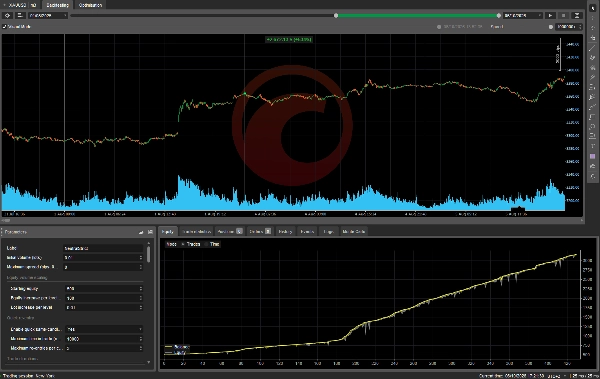The height and width of the screenshot is (379, 600).
Task: Open the History tab
Action: (285, 231)
